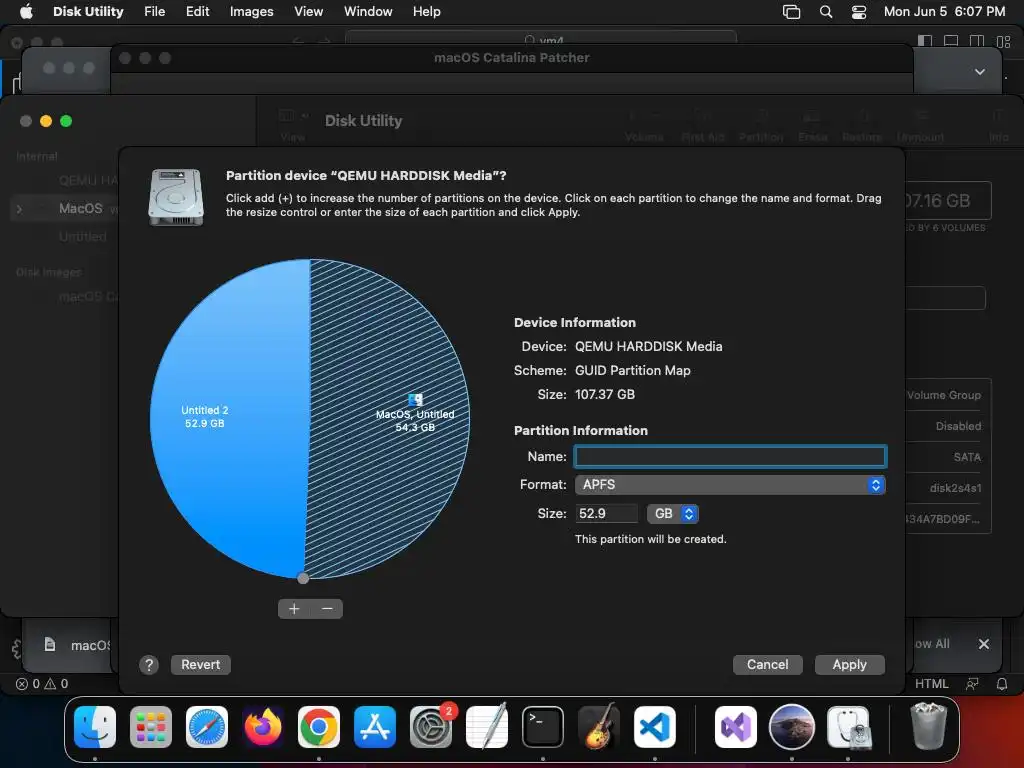This screenshot has width=1024, height=768.
Task: Open the Edit menu
Action: (x=197, y=11)
